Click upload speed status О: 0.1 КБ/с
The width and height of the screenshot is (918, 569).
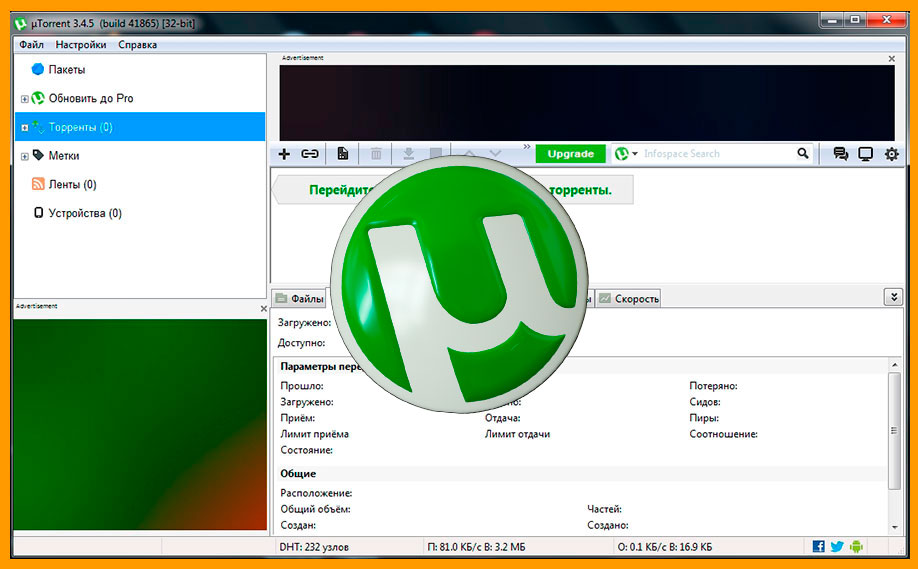(665, 547)
